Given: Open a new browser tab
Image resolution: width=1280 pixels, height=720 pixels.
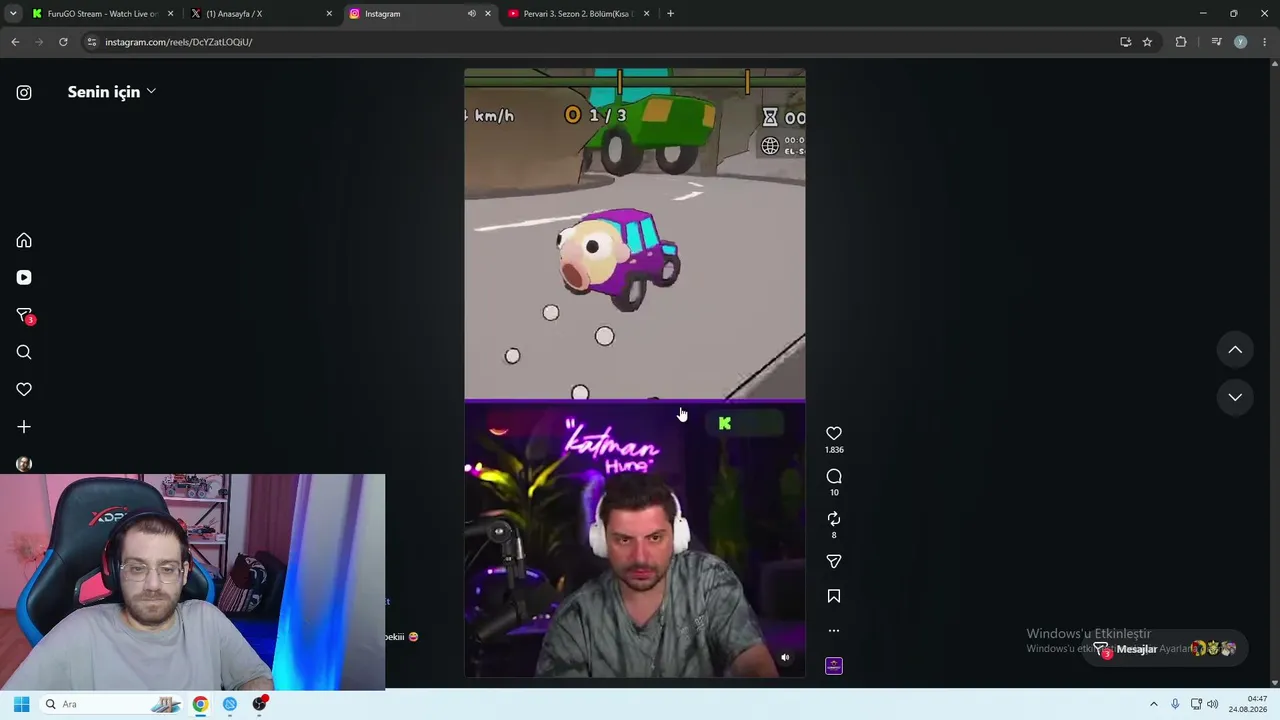Looking at the screenshot, I should tap(670, 14).
